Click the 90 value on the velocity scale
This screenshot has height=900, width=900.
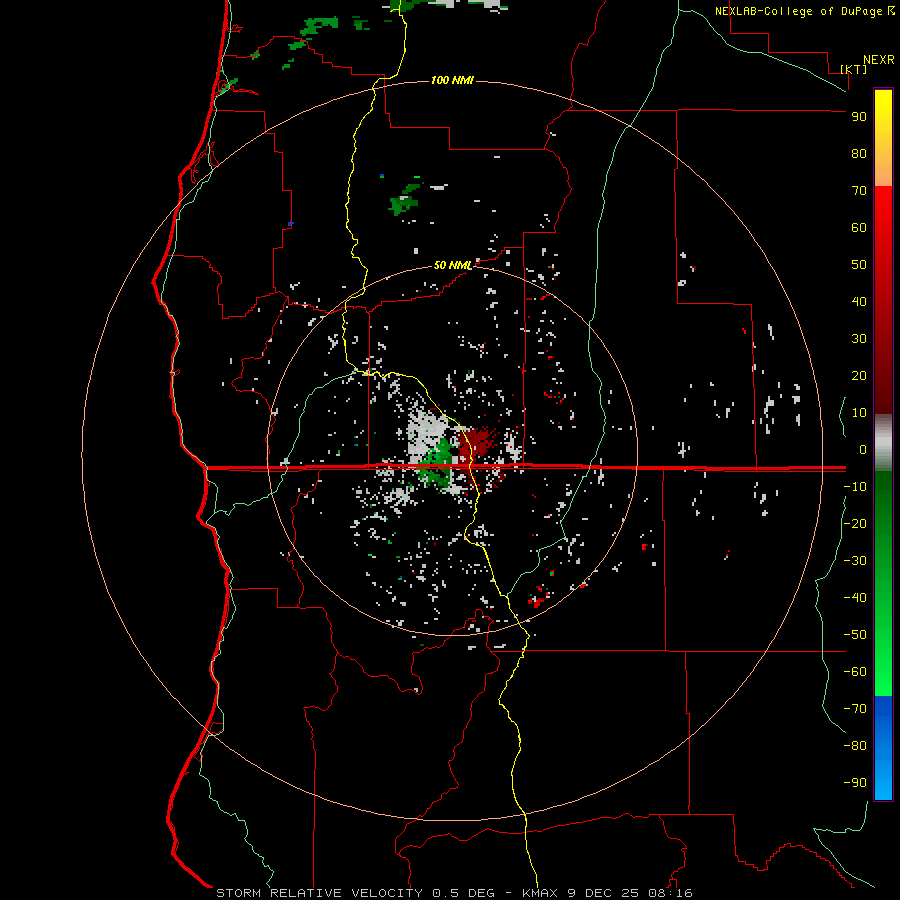coord(859,117)
